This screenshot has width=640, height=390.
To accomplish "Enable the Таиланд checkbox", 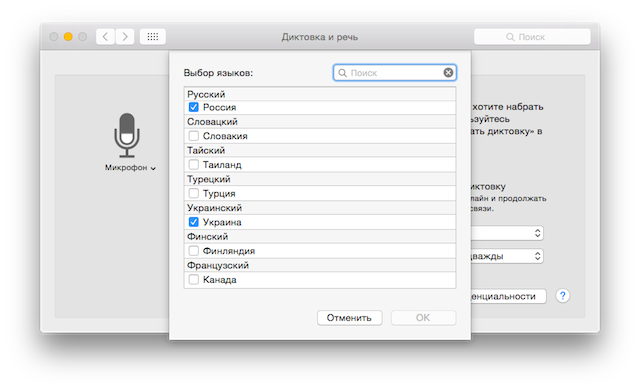I will [193, 164].
